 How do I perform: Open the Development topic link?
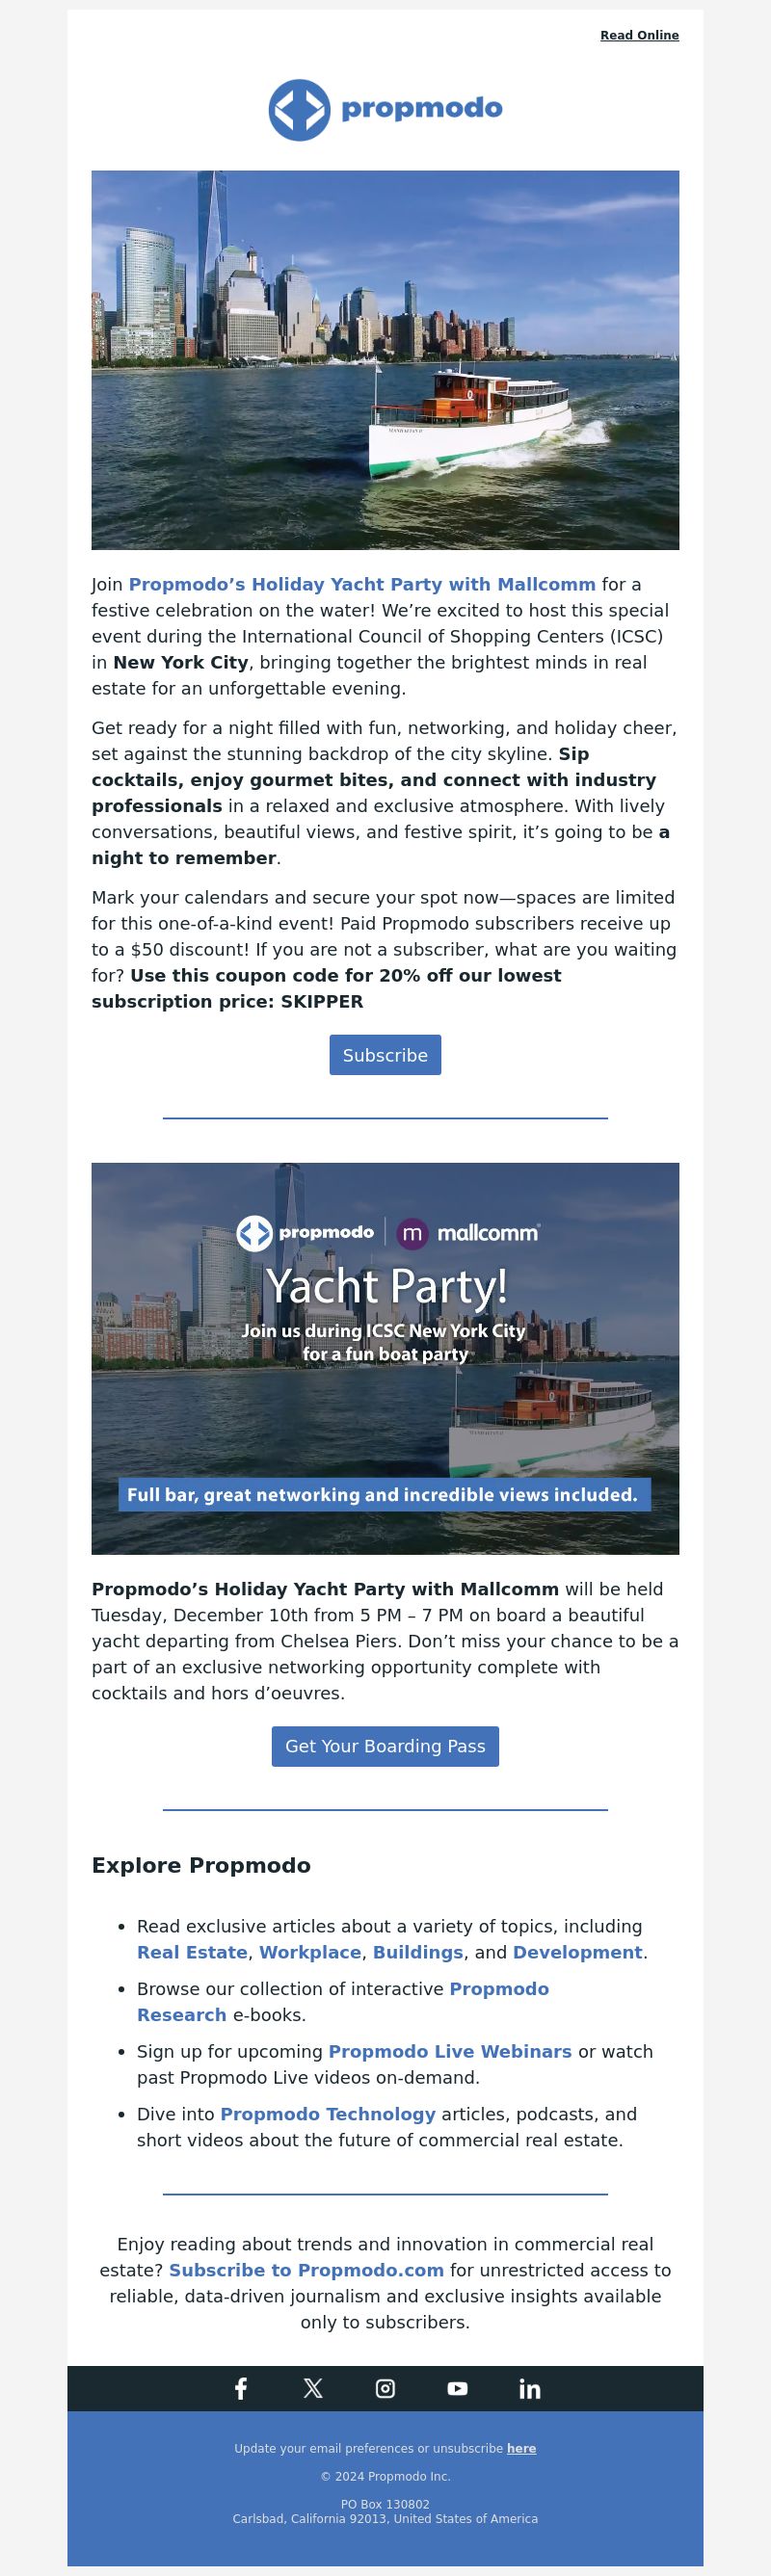click(578, 1952)
